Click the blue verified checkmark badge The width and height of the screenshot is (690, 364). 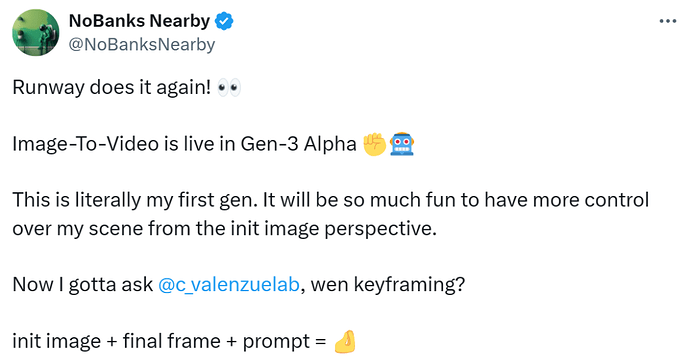click(224, 21)
